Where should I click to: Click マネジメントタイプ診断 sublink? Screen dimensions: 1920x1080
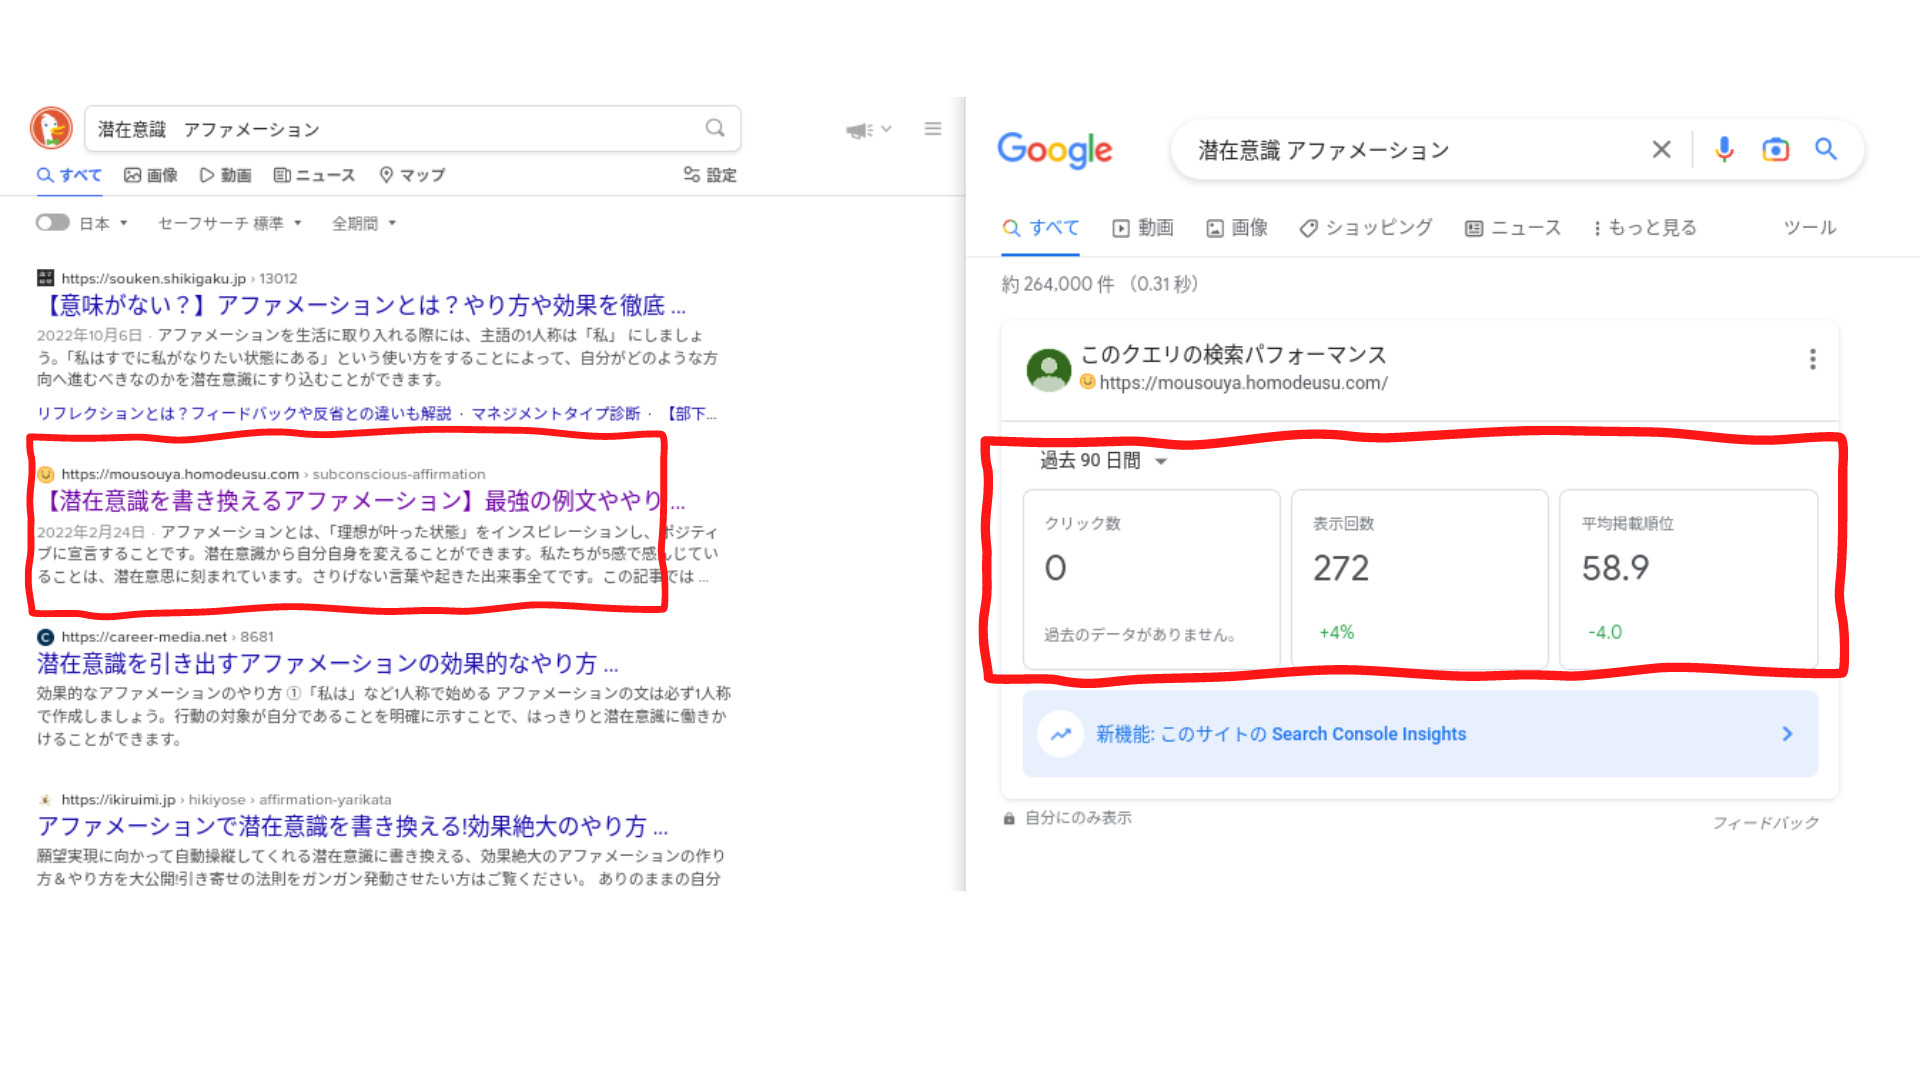[555, 414]
